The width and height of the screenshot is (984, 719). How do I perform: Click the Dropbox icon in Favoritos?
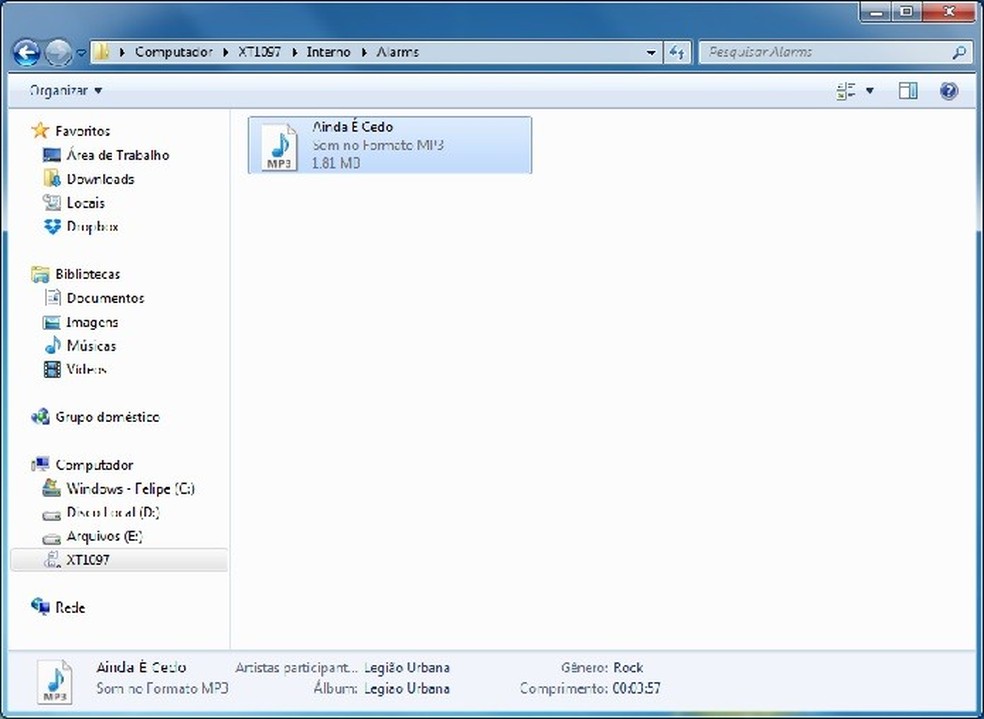coord(52,226)
